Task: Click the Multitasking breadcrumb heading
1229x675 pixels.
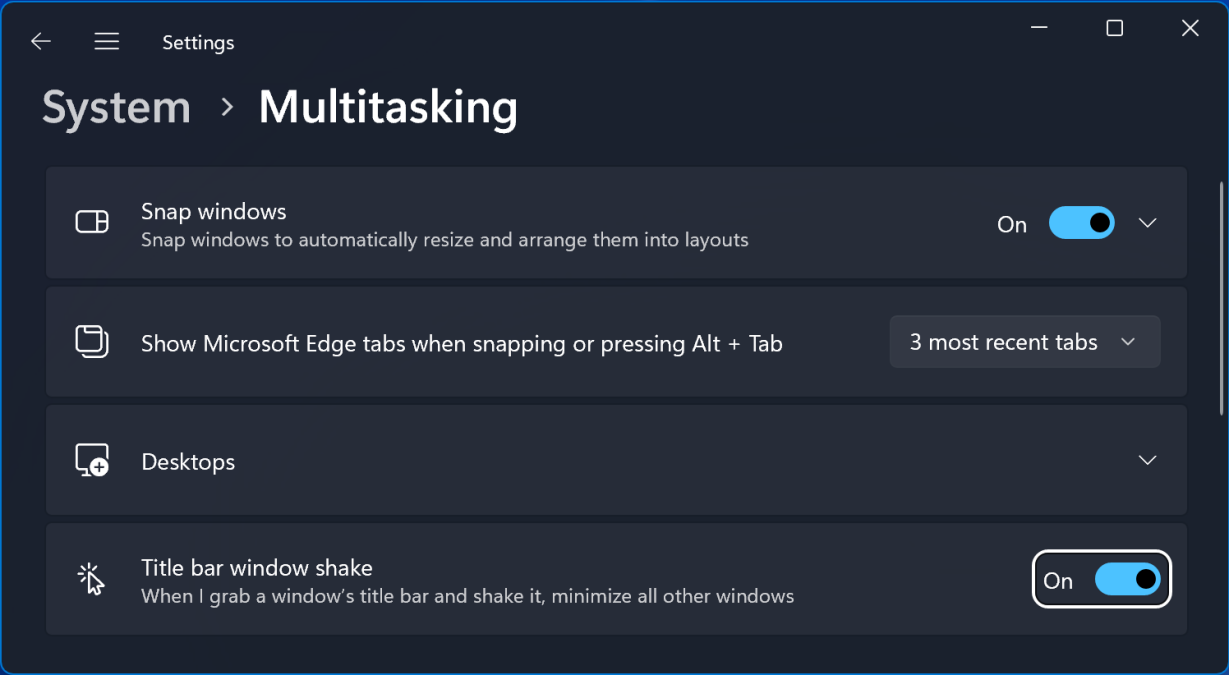Action: (x=388, y=107)
